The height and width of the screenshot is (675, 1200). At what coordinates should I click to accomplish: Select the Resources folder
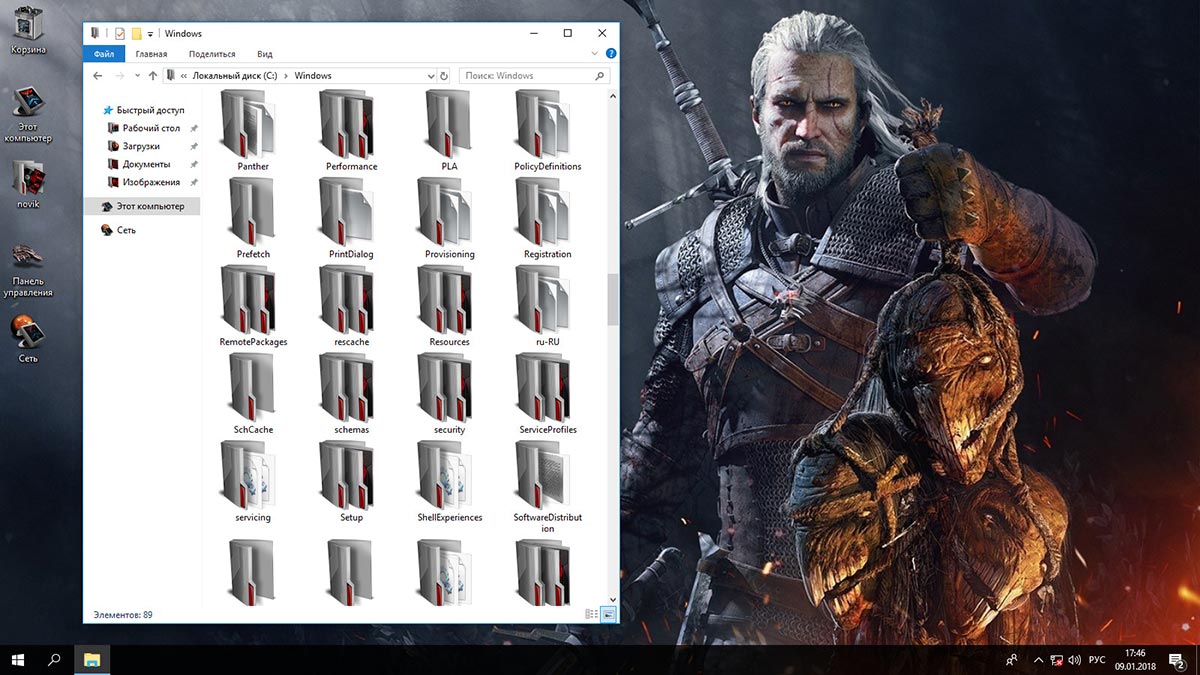[x=449, y=306]
